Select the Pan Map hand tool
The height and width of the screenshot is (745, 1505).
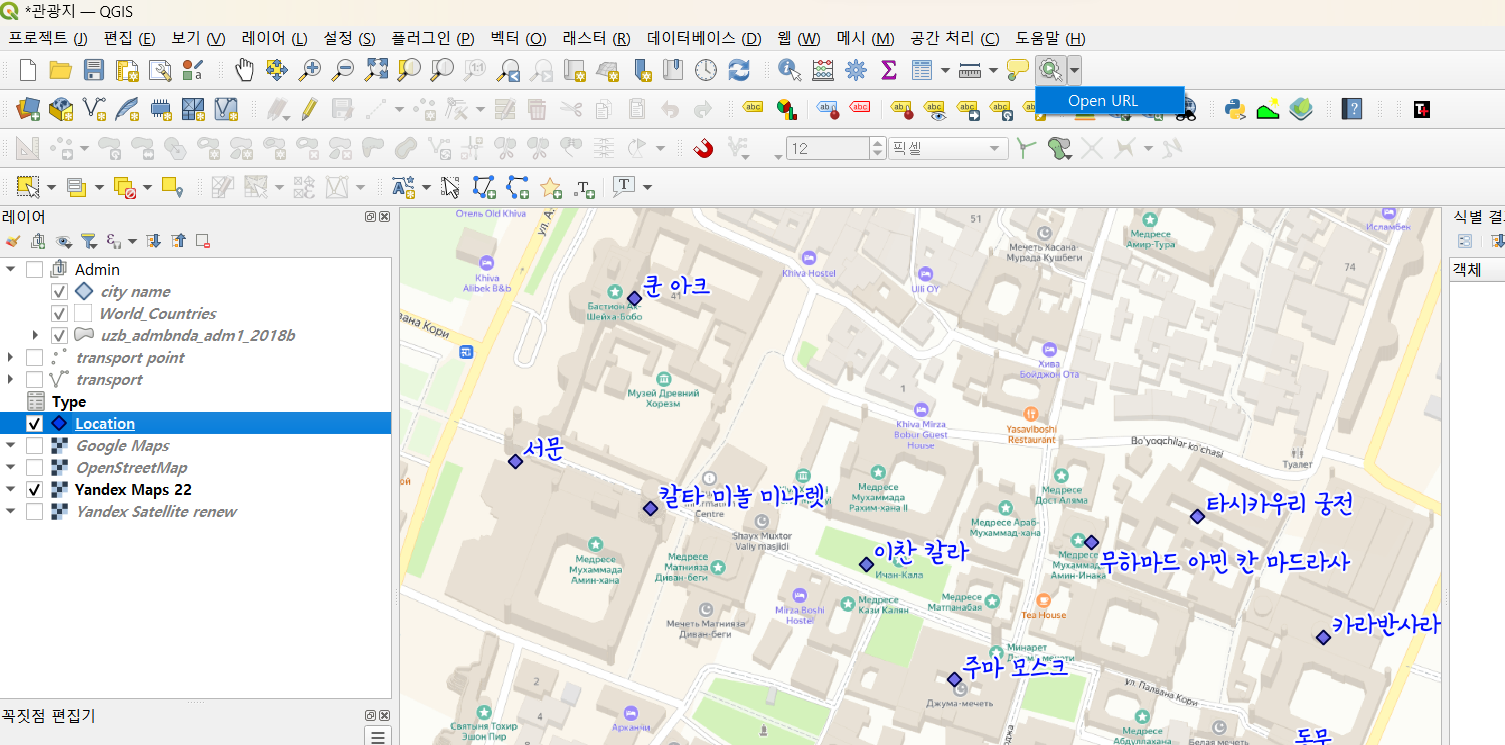pos(244,70)
